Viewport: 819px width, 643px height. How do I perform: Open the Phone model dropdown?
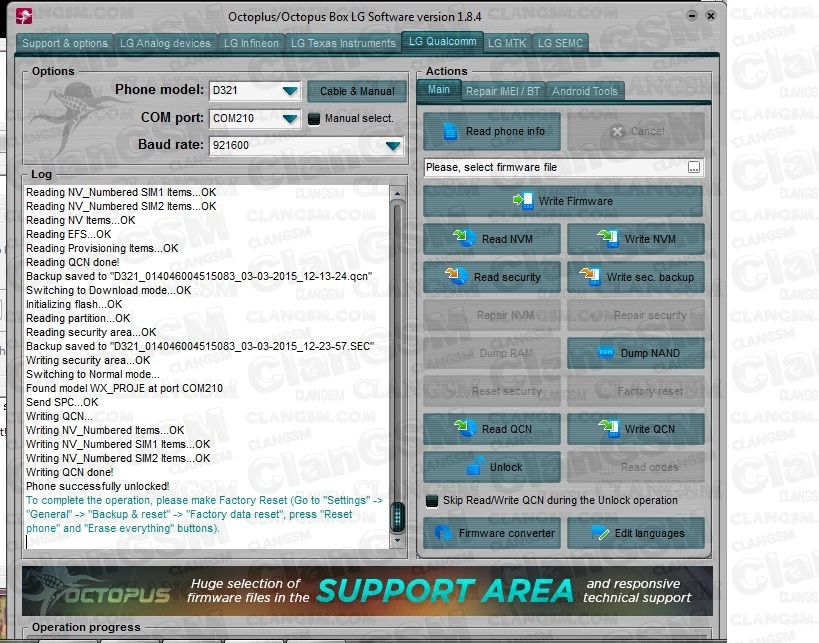click(290, 91)
